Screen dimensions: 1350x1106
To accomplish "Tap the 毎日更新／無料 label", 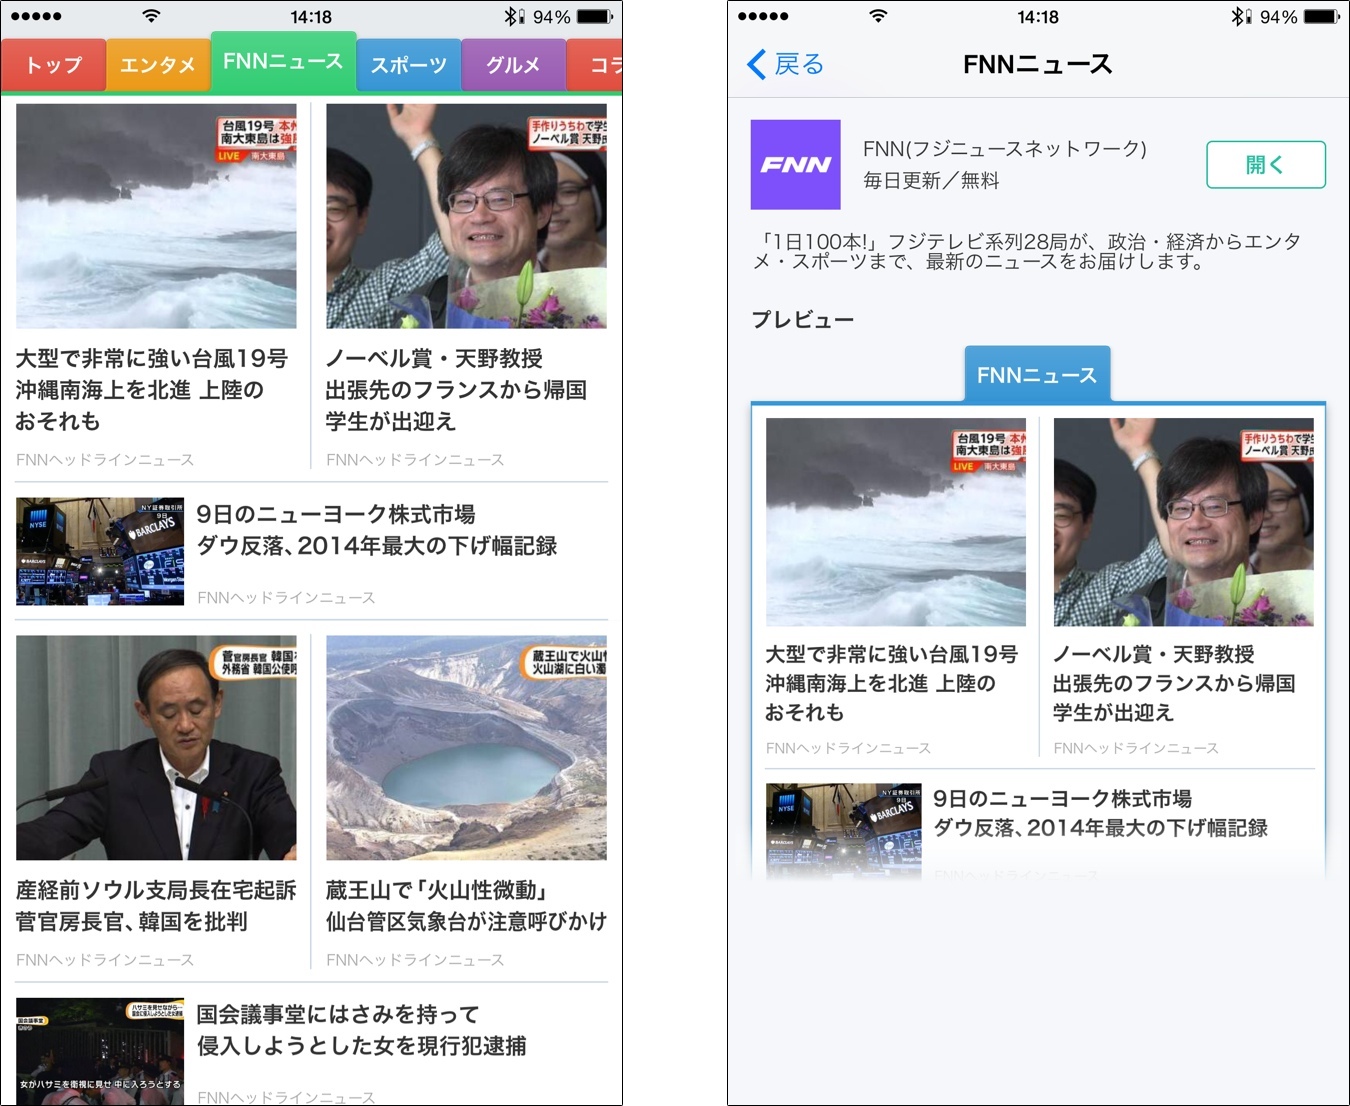I will click(x=931, y=181).
